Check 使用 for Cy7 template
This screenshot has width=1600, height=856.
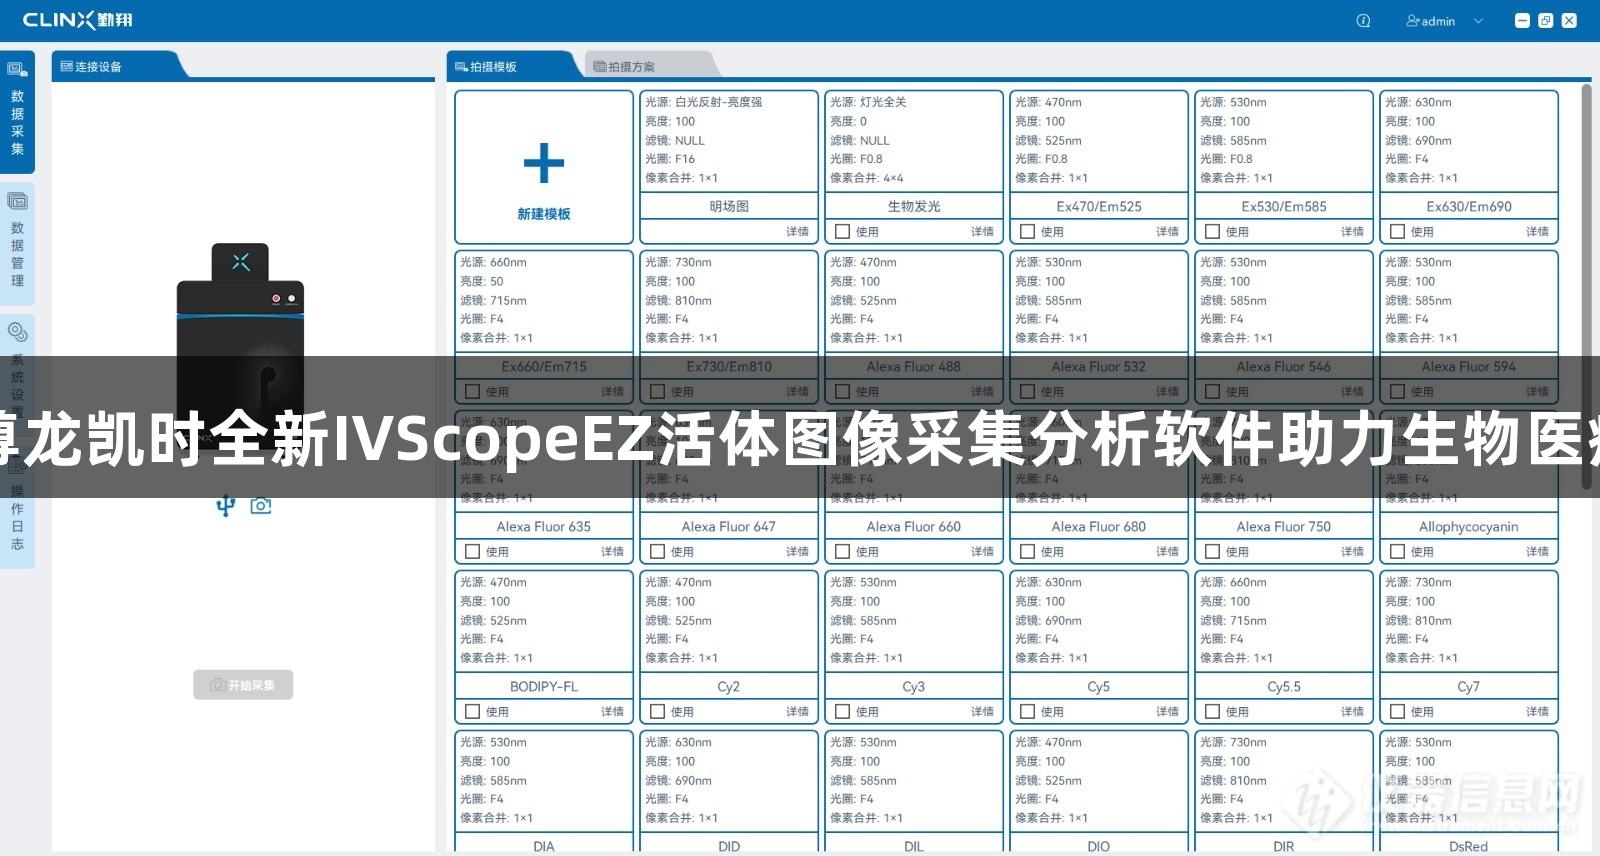(1398, 712)
